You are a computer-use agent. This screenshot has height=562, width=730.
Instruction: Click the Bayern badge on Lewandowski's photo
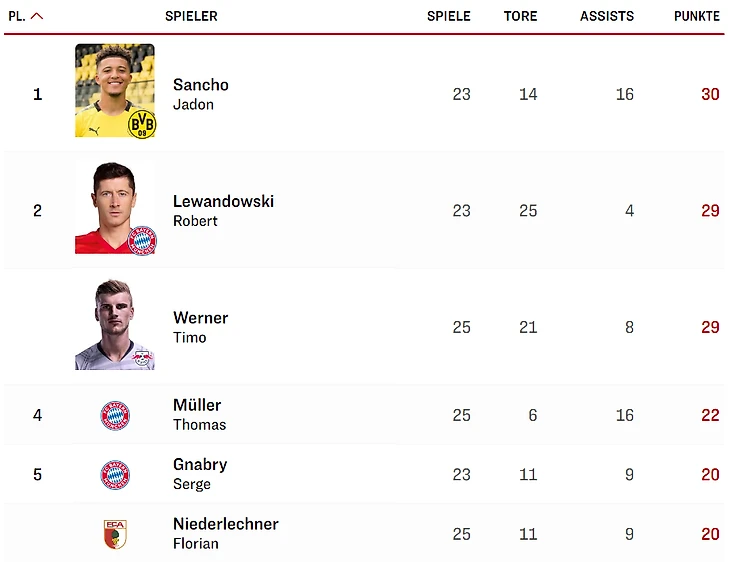[x=142, y=241]
